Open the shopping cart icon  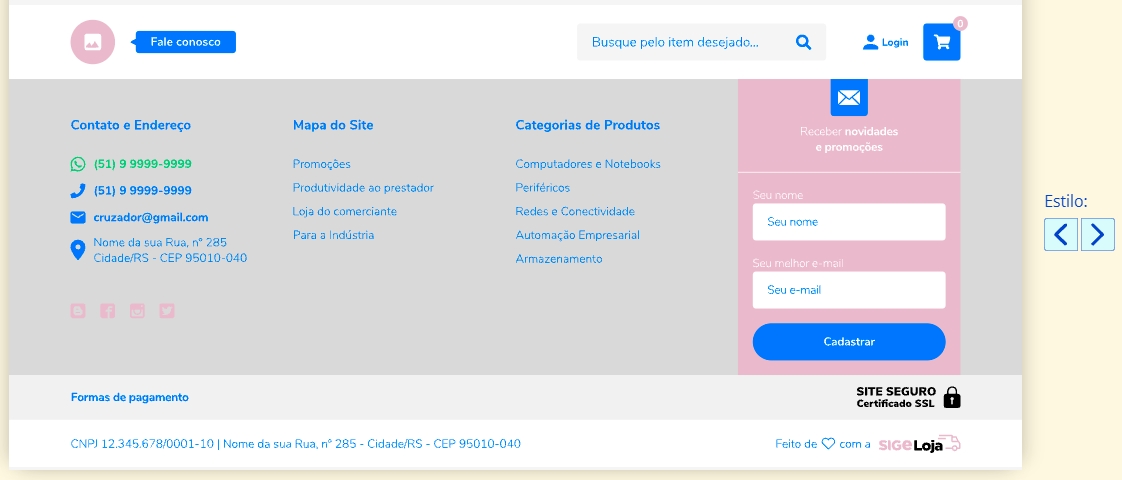click(x=941, y=42)
